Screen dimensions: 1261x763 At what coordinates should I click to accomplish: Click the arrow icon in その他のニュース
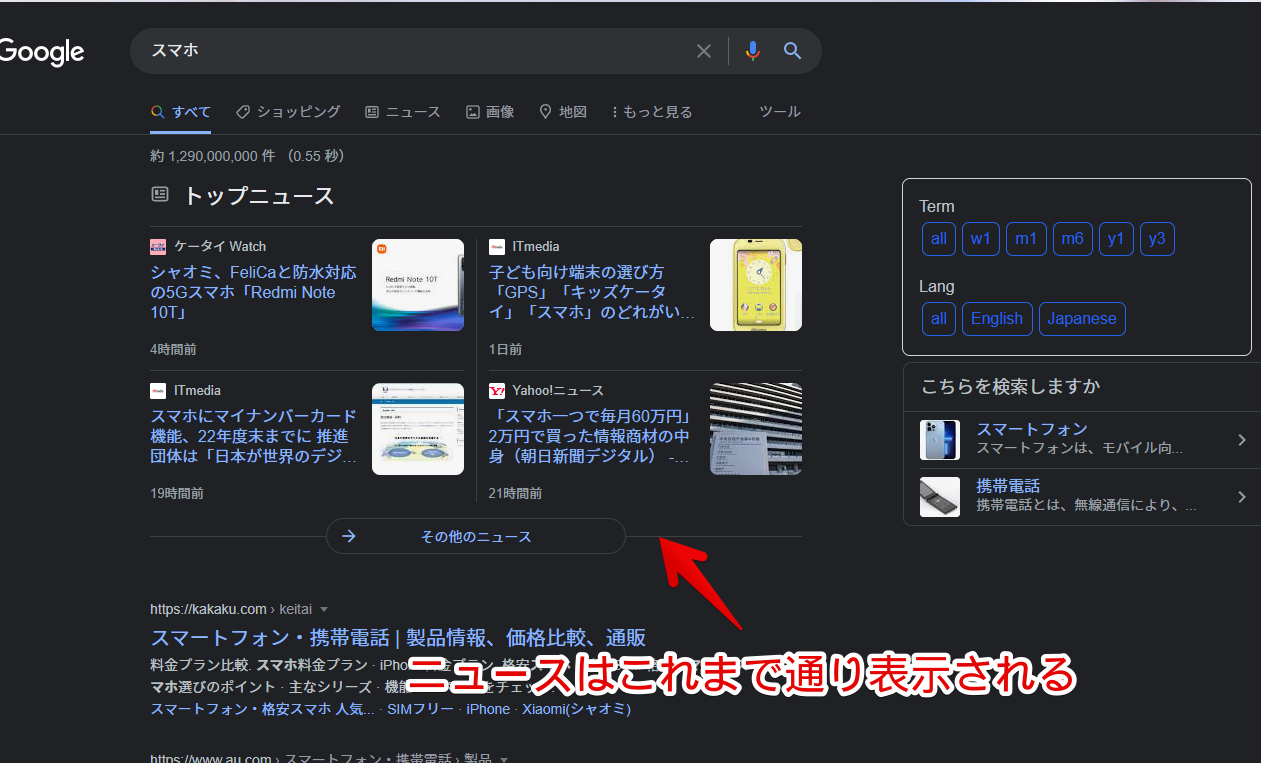(x=349, y=536)
